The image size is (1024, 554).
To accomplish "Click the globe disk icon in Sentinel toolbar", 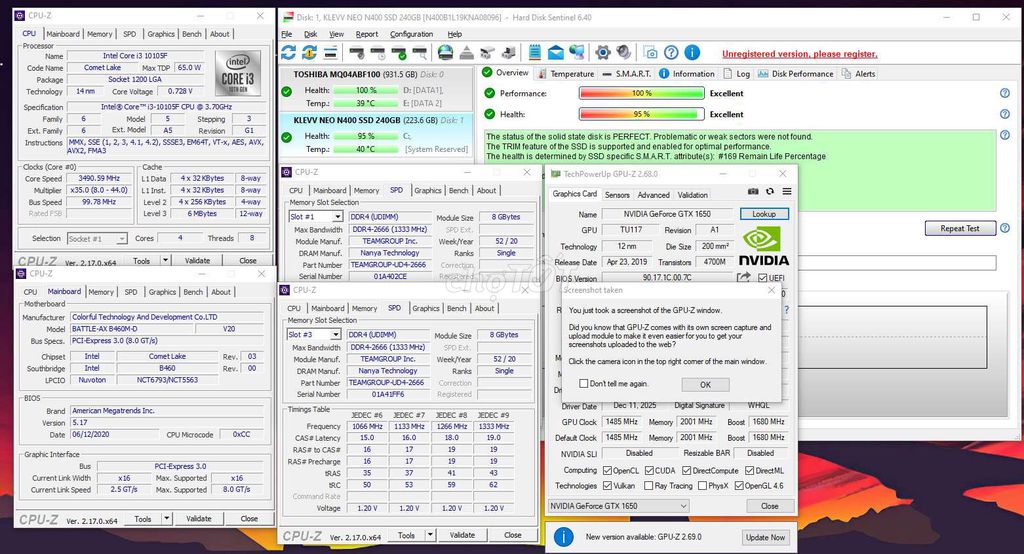I will 445,52.
